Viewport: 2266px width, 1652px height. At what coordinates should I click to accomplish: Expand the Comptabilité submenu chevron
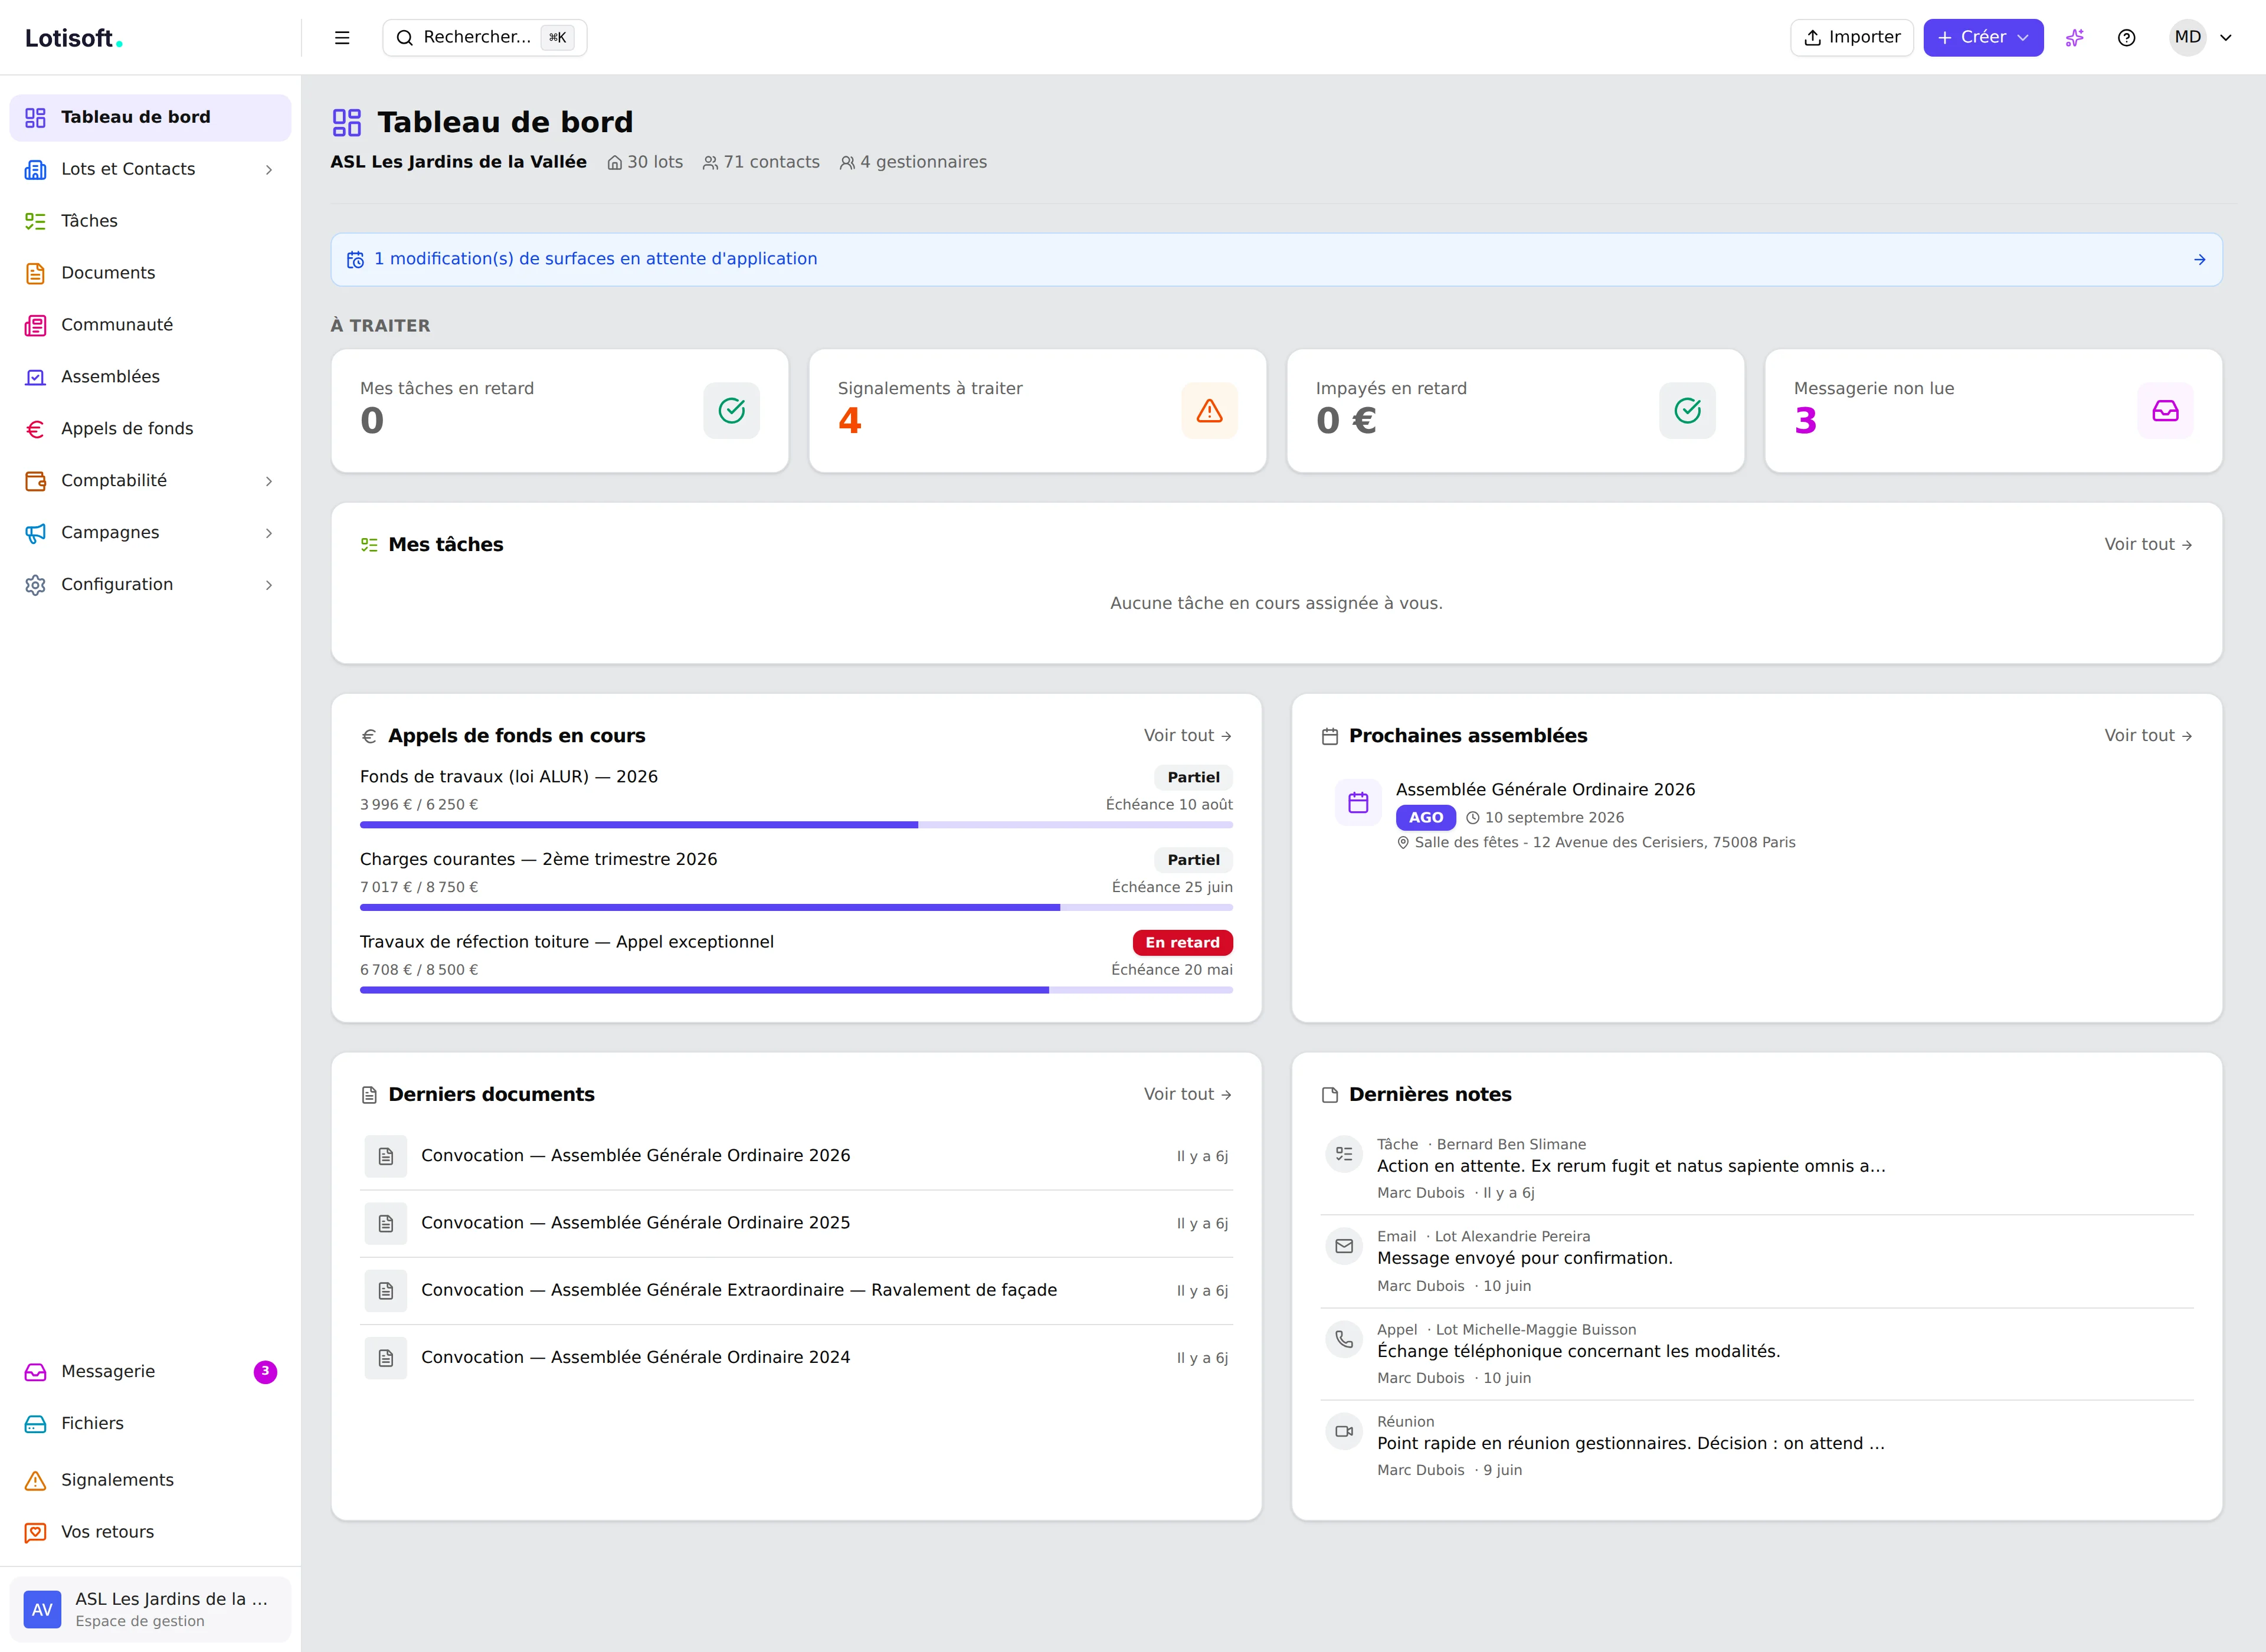point(269,481)
